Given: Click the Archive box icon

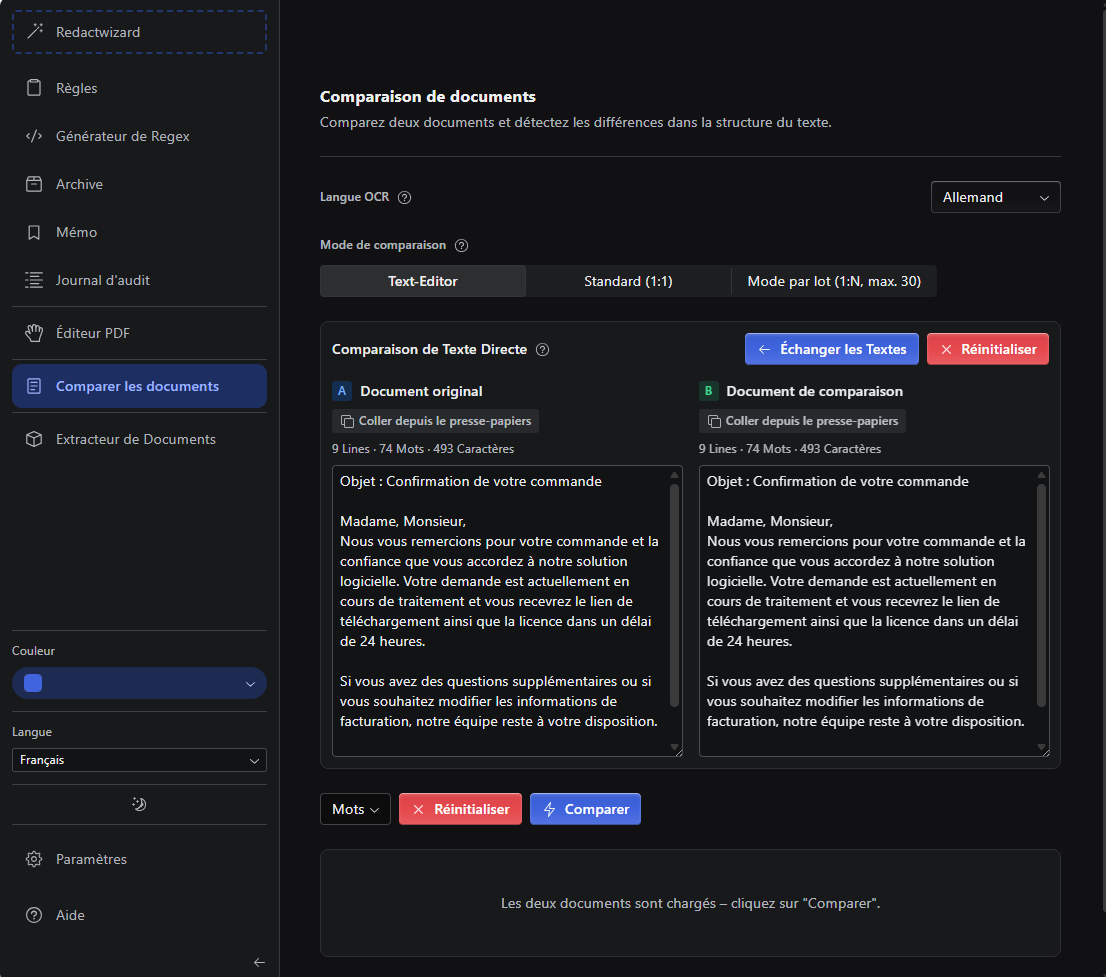Looking at the screenshot, I should tap(34, 184).
